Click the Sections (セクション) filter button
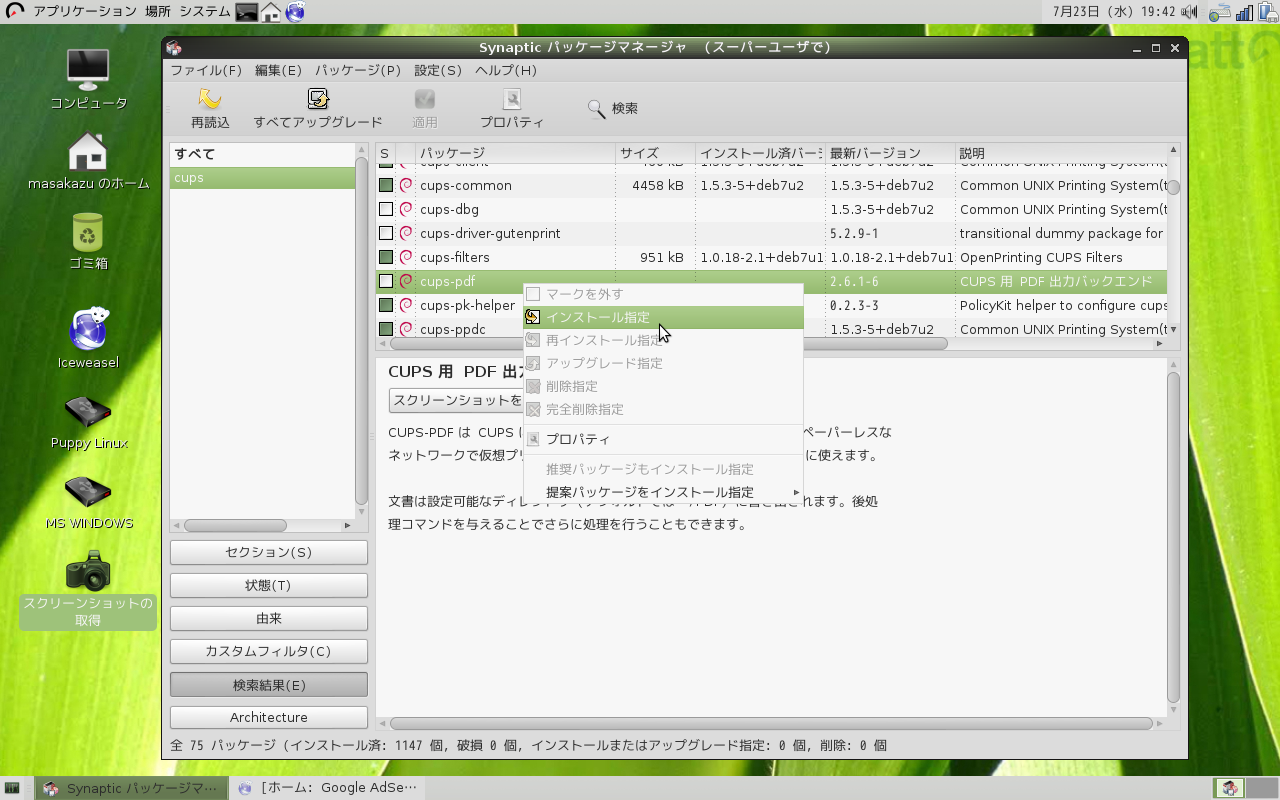Viewport: 1280px width, 800px height. pyautogui.click(x=269, y=552)
